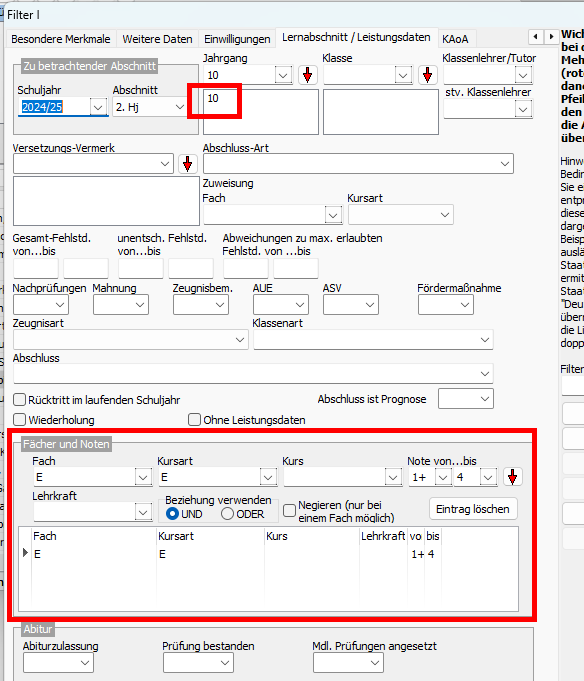
Task: Click red arrow beside Versetzungs-Vermerk
Action: 188,164
